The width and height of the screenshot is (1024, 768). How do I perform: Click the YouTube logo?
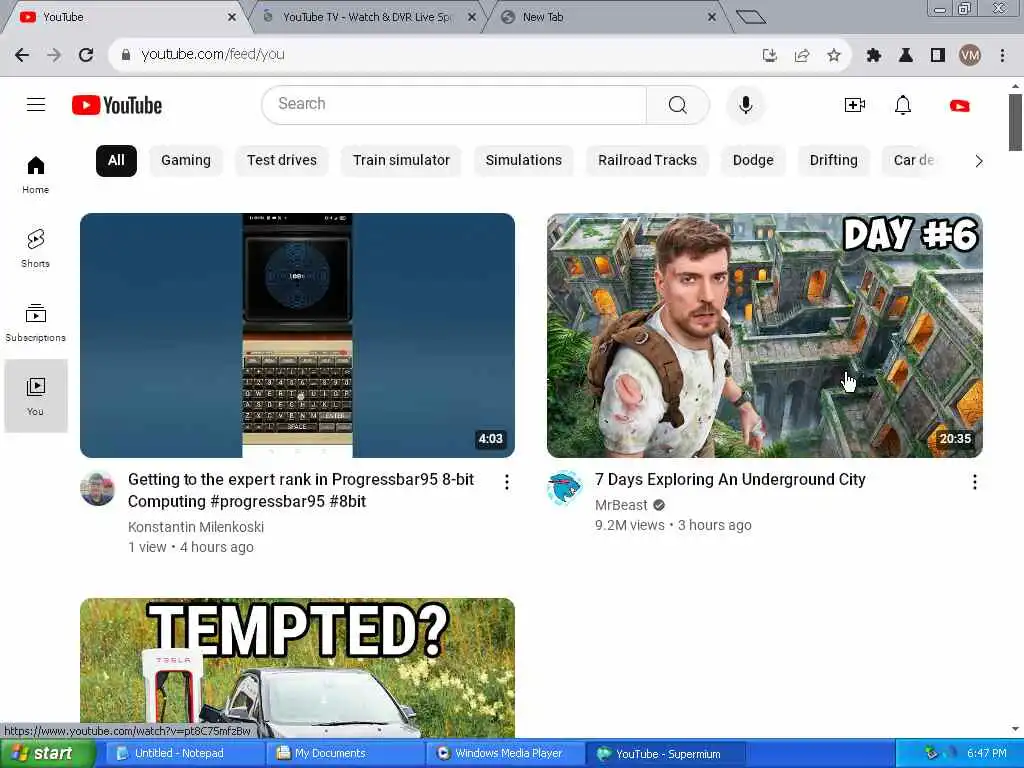coord(117,105)
